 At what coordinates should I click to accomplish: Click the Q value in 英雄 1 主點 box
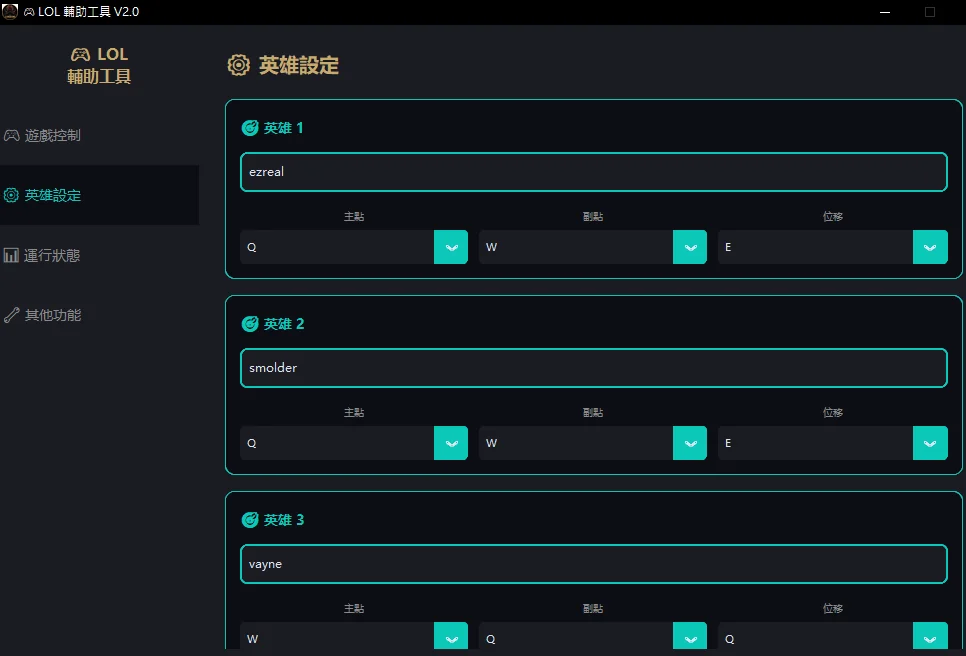point(252,247)
